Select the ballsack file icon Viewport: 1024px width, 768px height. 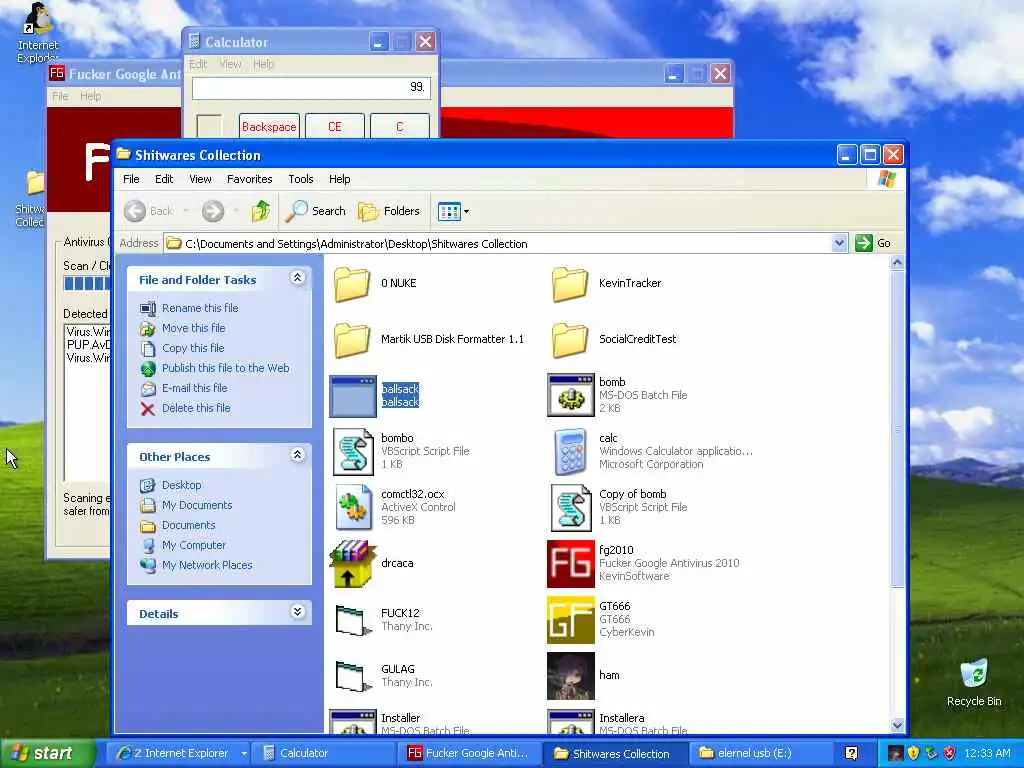coord(353,396)
